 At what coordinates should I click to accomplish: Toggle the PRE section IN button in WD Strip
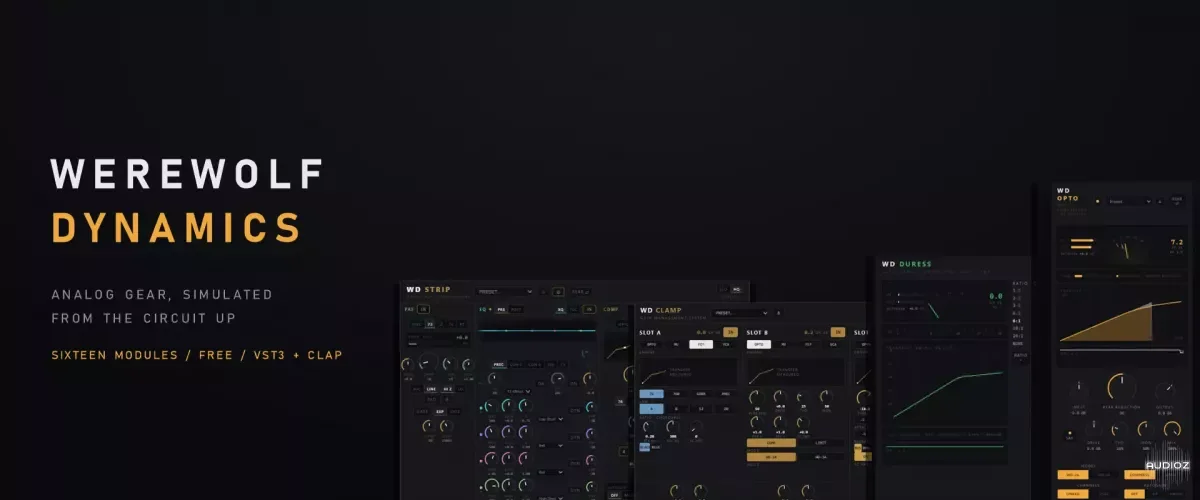(423, 310)
